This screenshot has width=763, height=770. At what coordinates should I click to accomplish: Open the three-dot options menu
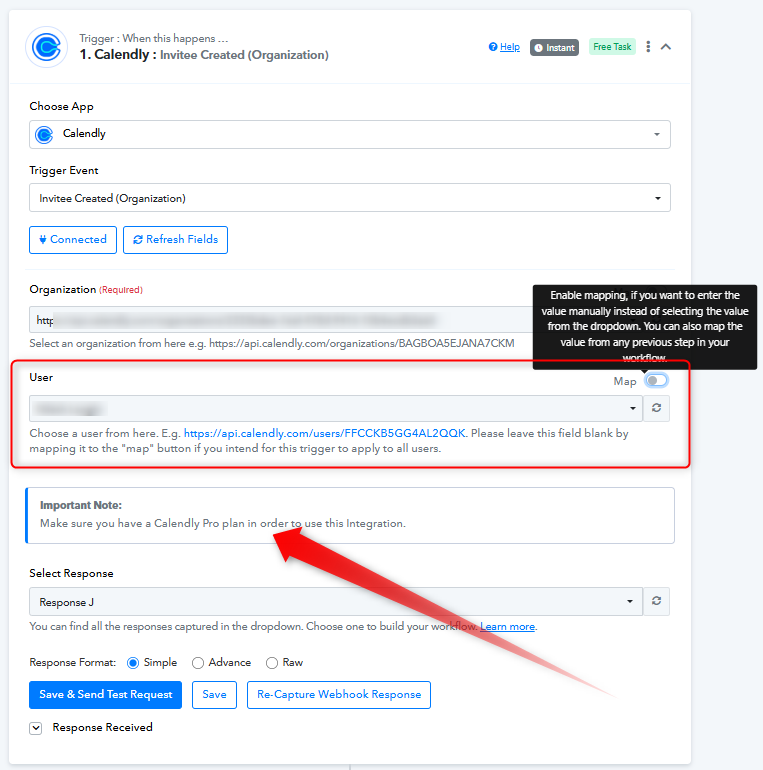coord(648,47)
